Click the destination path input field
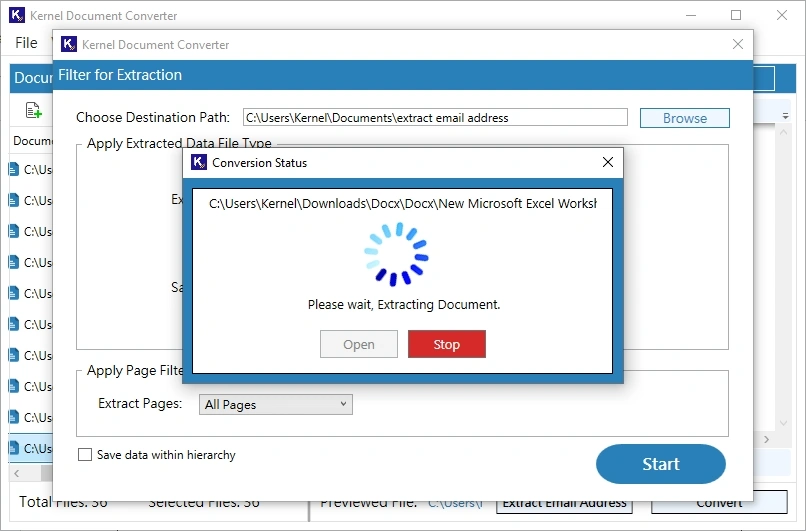The height and width of the screenshot is (531, 806). point(435,117)
